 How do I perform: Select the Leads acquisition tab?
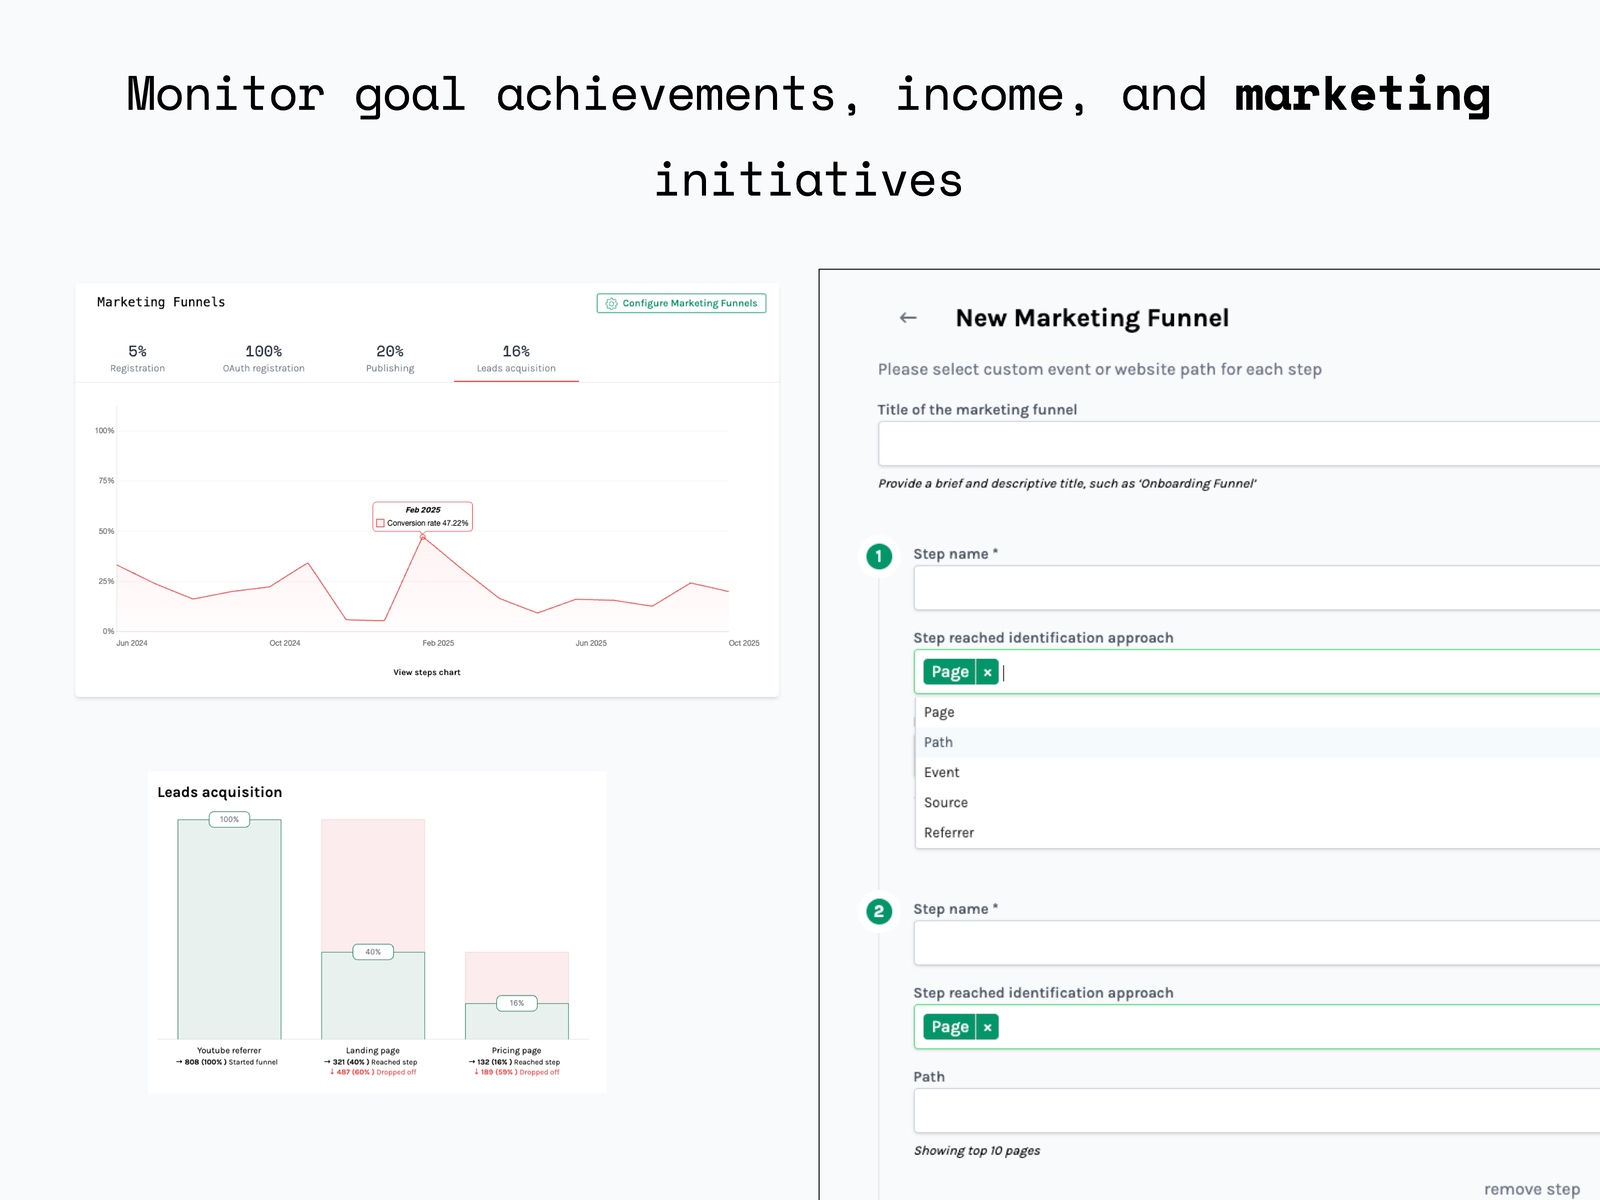tap(516, 358)
